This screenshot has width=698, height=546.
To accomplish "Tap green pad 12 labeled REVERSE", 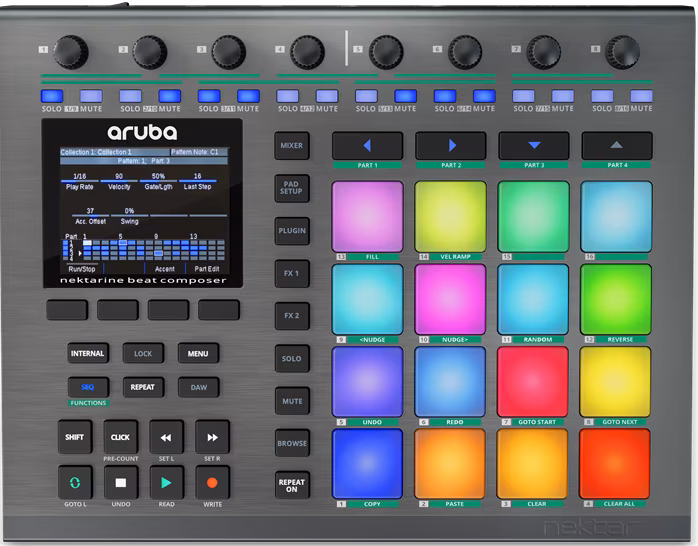I will [x=616, y=299].
